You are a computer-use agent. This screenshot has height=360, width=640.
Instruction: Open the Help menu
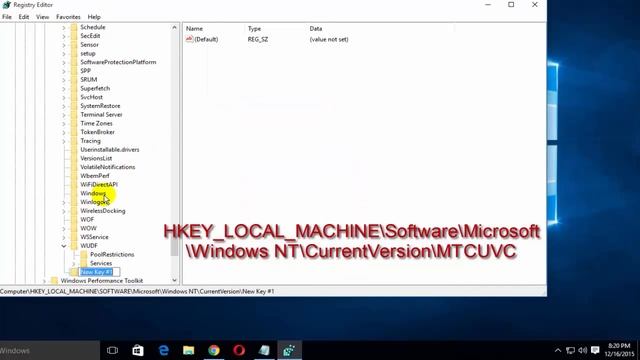click(94, 17)
